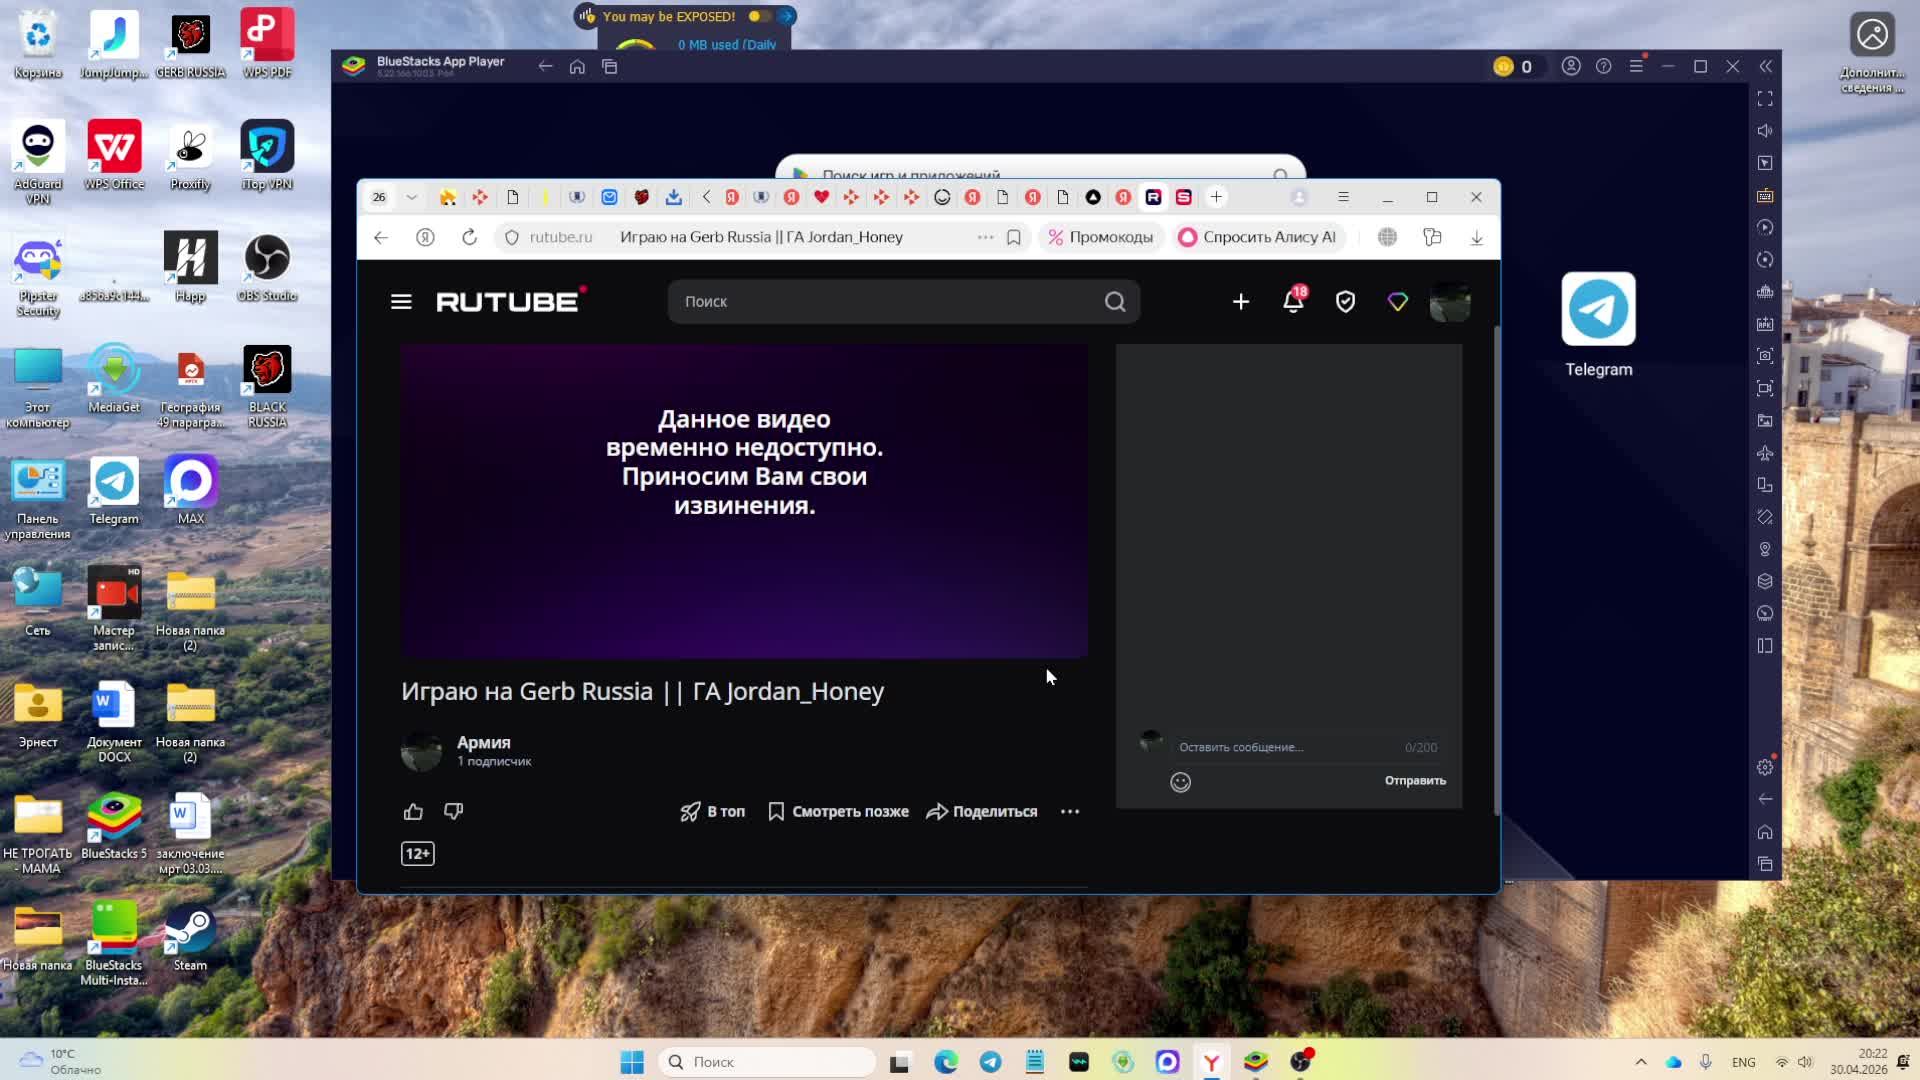Click the dislike thumbs-down icon

point(453,811)
